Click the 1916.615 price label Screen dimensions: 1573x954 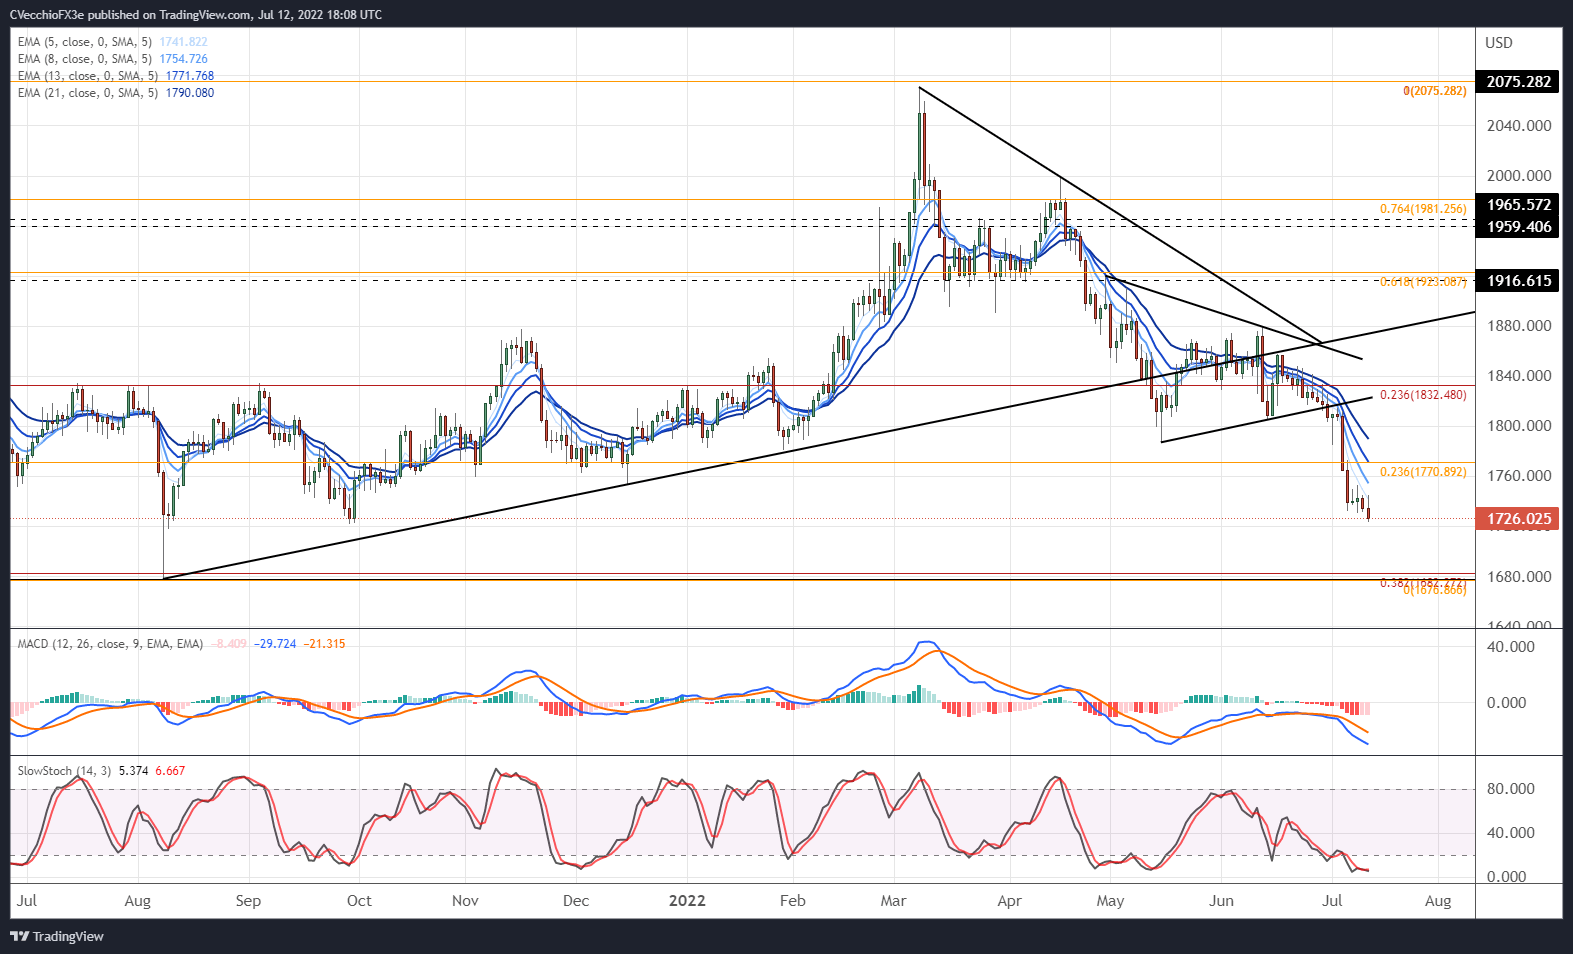pyautogui.click(x=1518, y=281)
